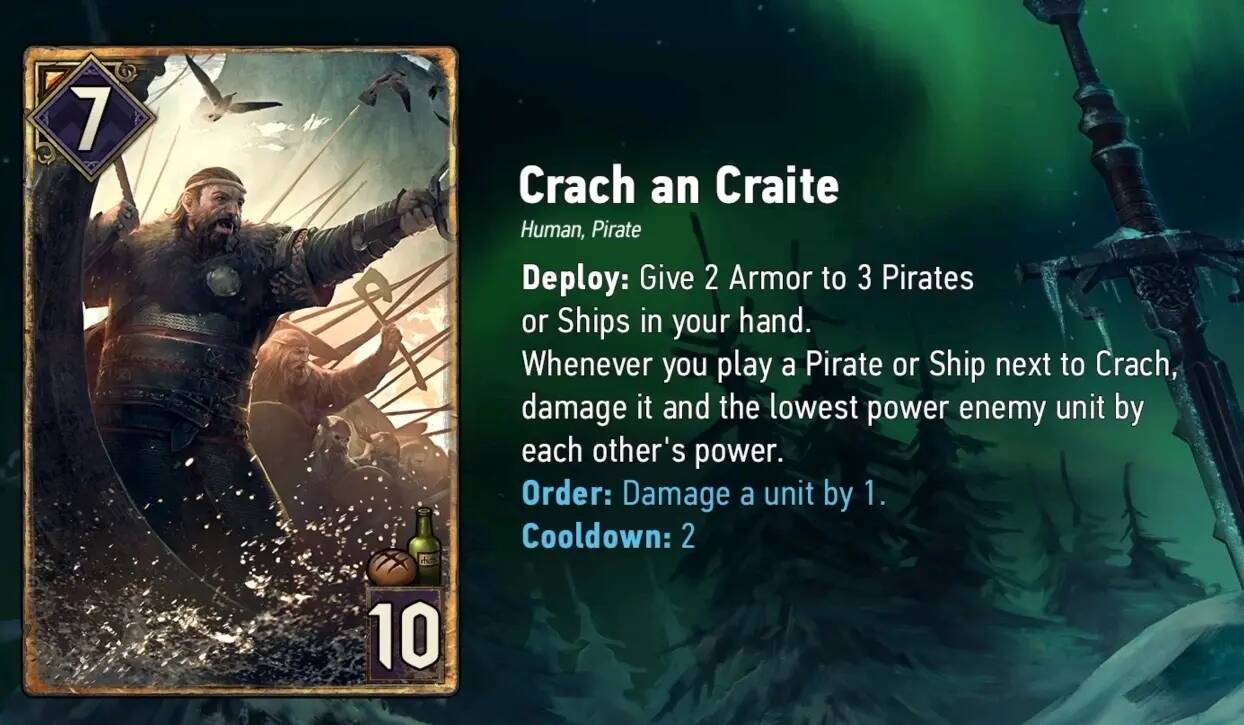Click the bread loaf icon
This screenshot has height=725, width=1244.
point(391,567)
